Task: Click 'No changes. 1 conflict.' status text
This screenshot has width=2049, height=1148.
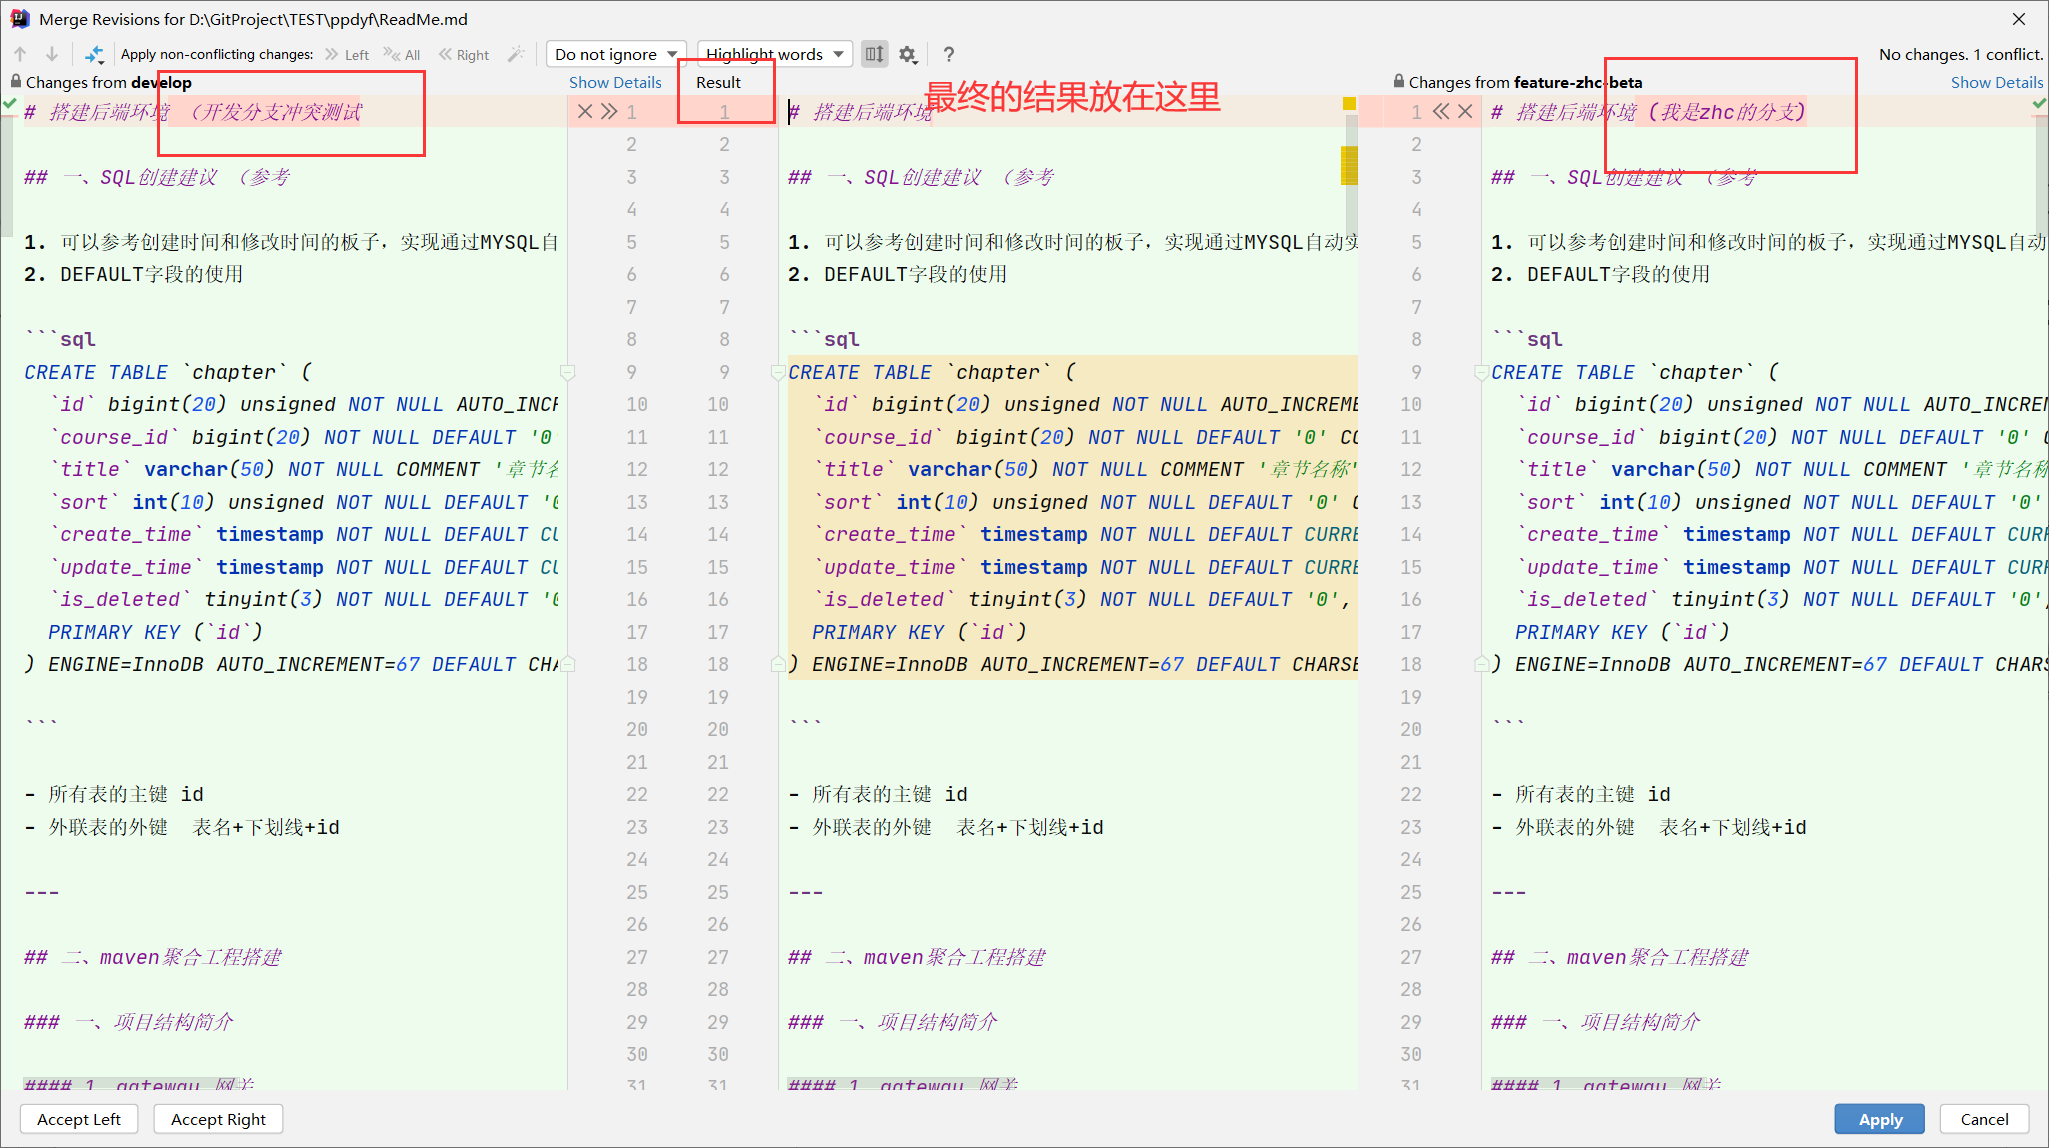Action: 1960,54
